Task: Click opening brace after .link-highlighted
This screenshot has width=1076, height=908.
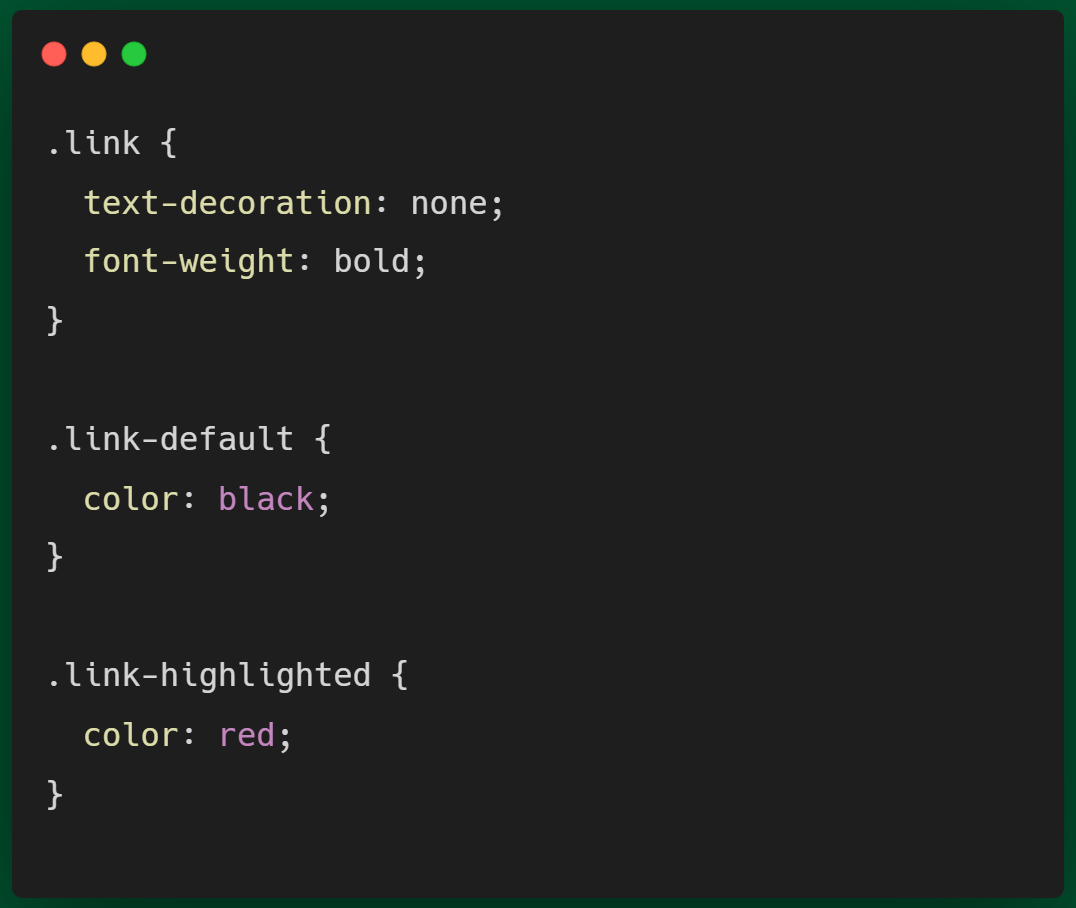Action: (x=399, y=675)
